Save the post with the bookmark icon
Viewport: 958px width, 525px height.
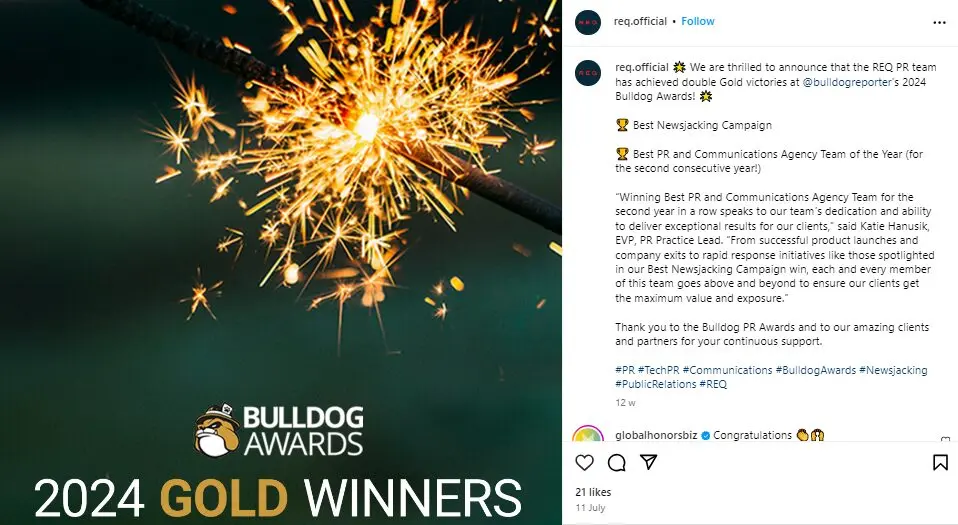coord(940,462)
